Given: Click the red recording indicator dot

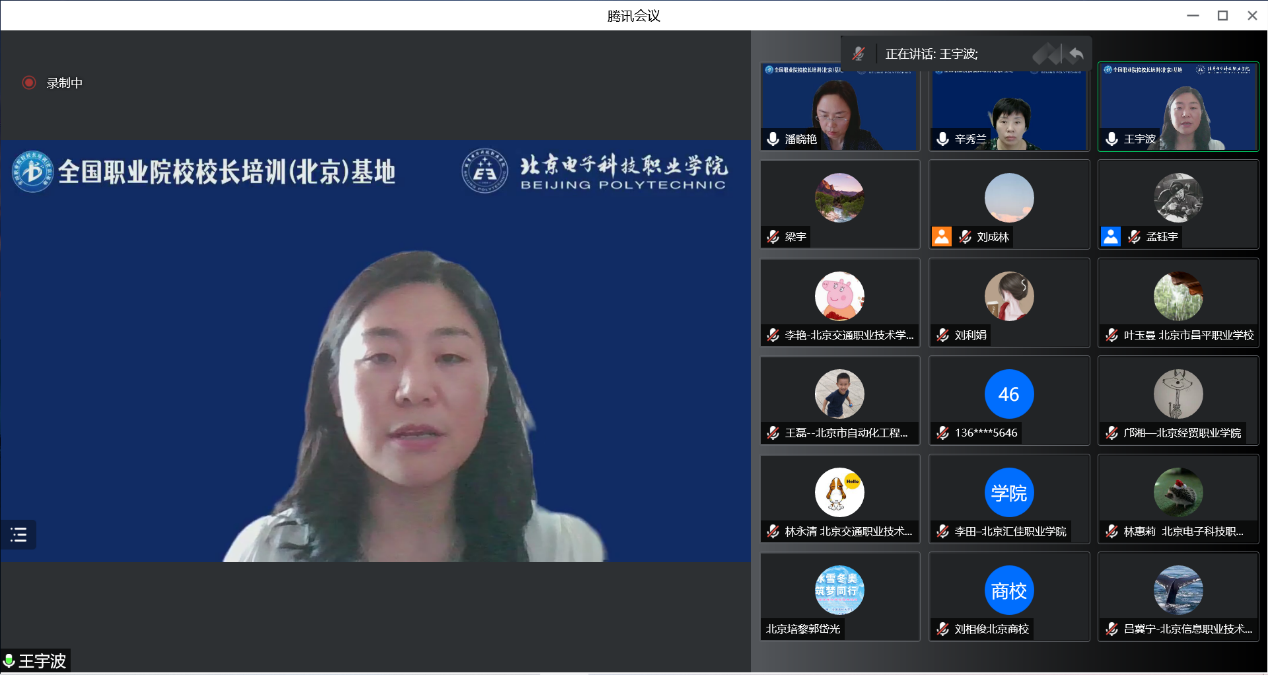Looking at the screenshot, I should [29, 83].
